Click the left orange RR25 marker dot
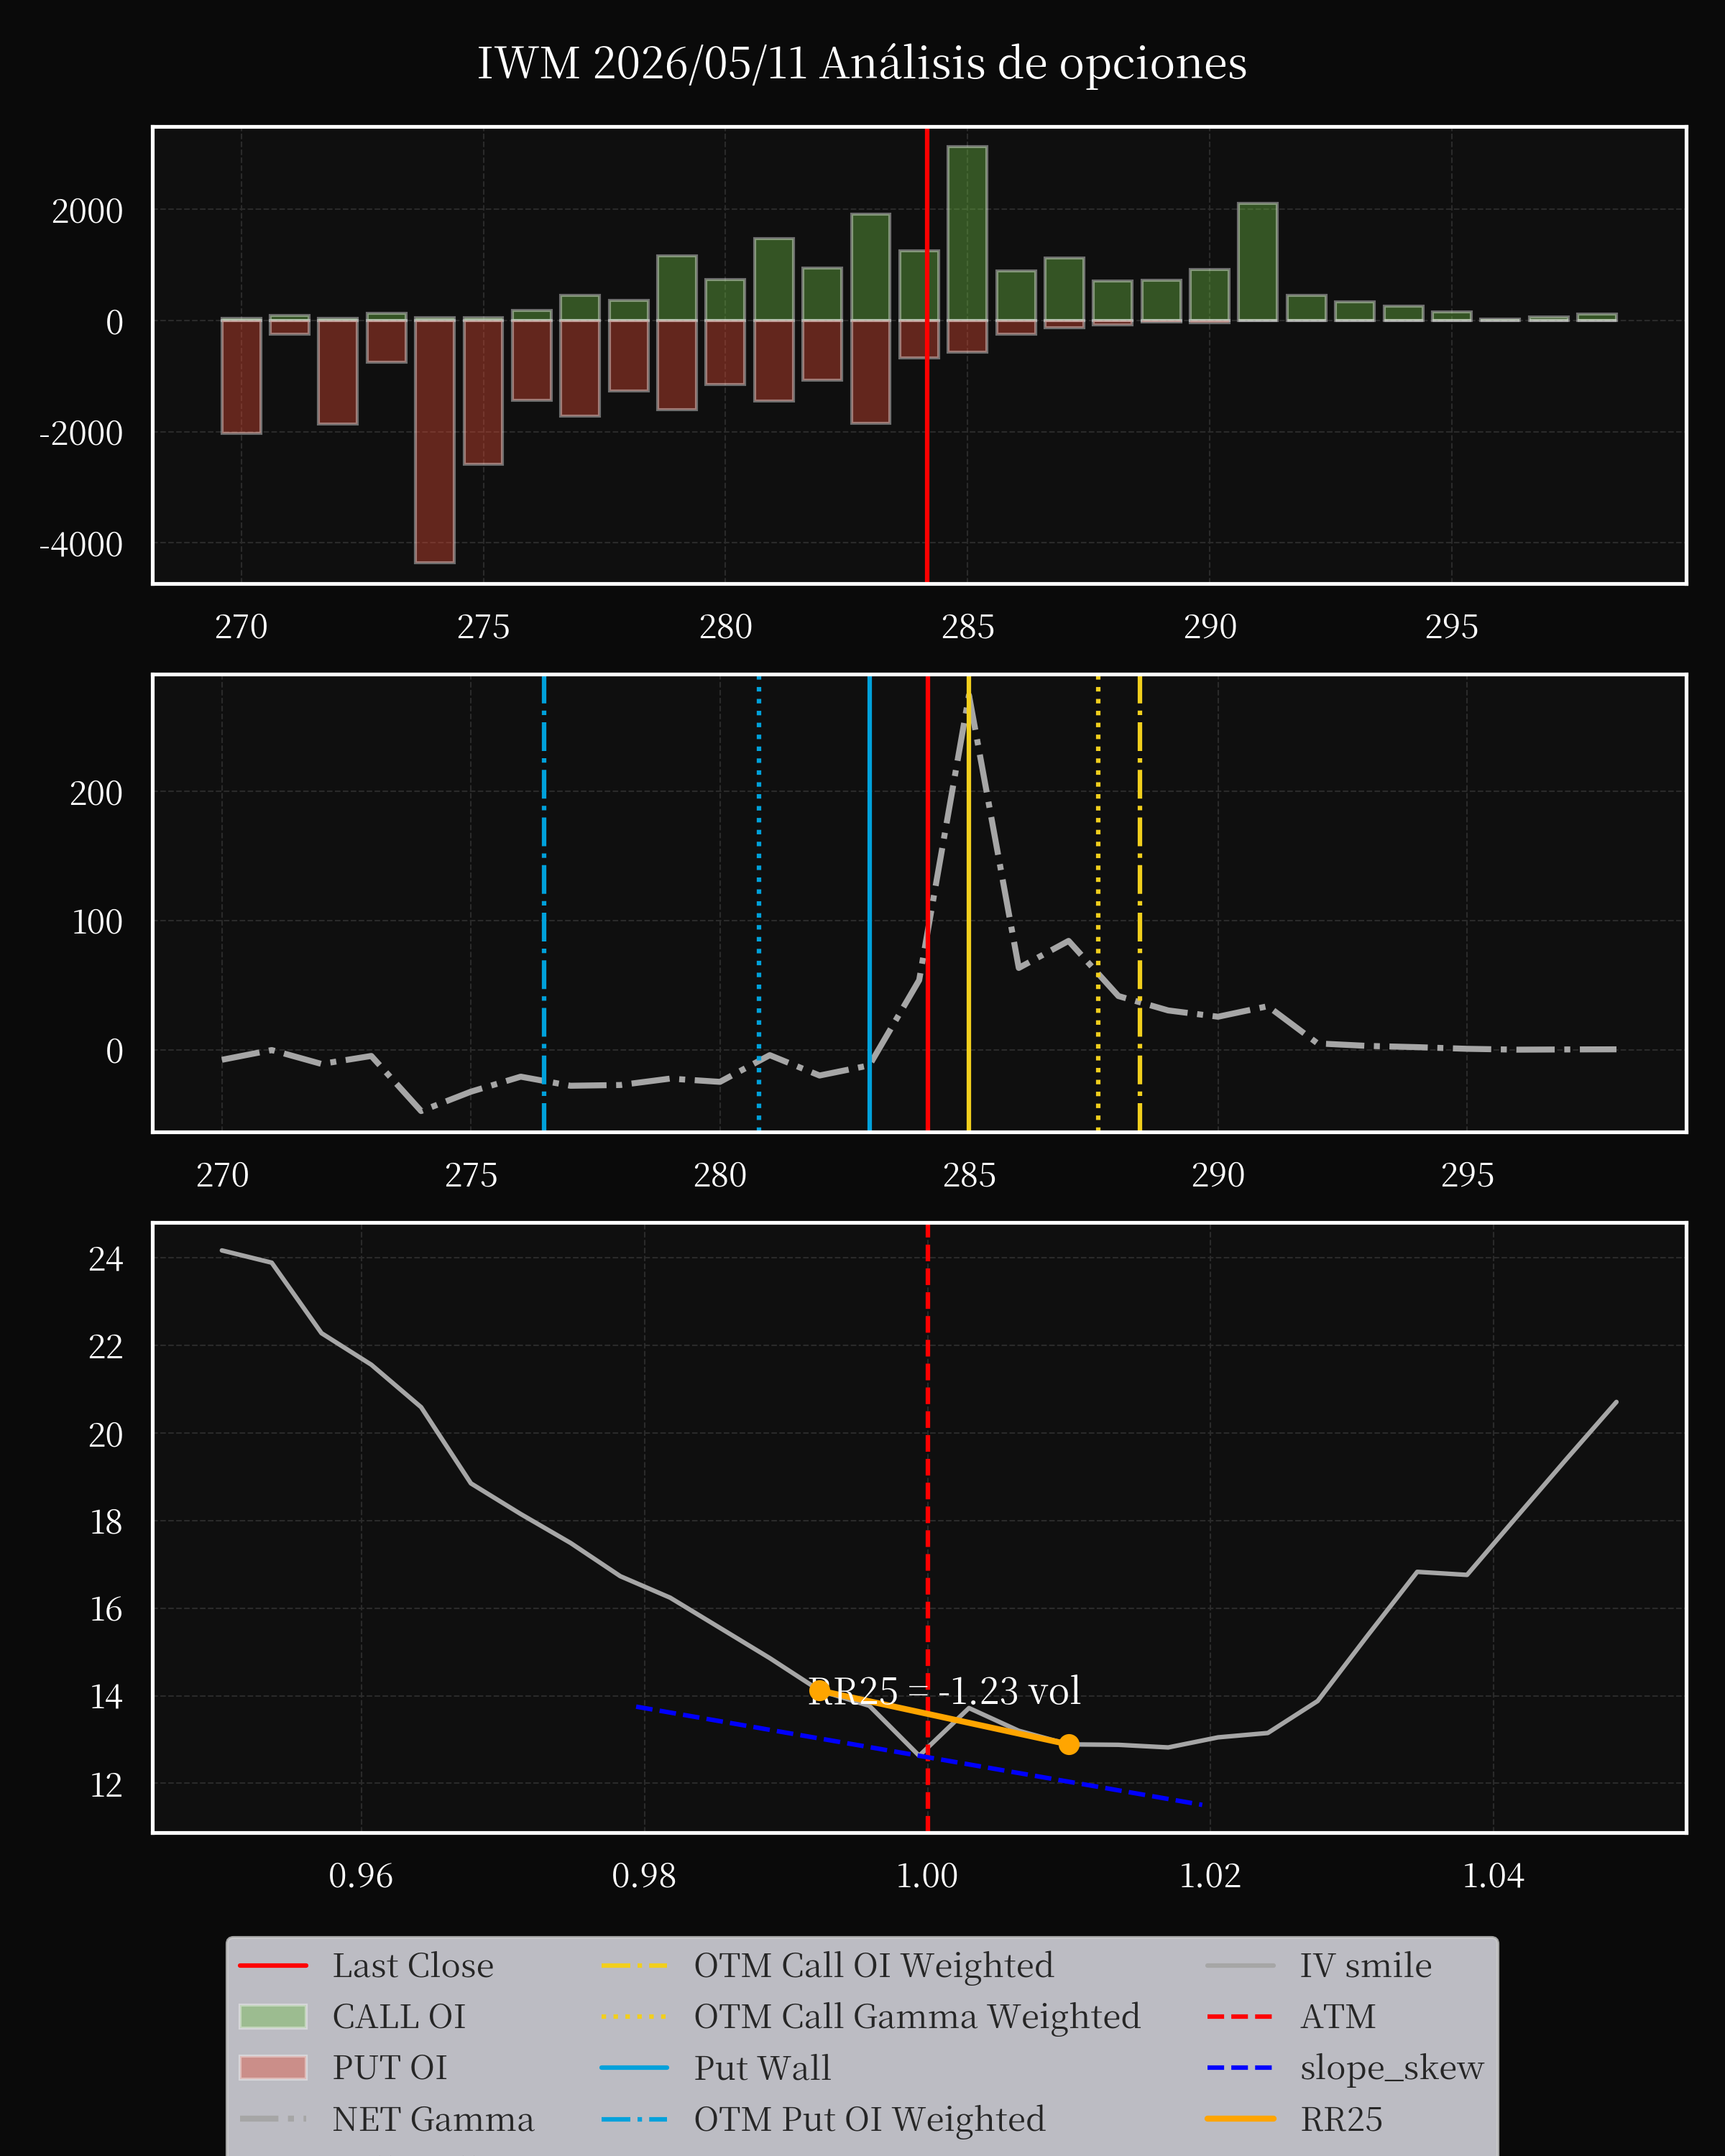Viewport: 1725px width, 2156px height. tap(819, 1690)
